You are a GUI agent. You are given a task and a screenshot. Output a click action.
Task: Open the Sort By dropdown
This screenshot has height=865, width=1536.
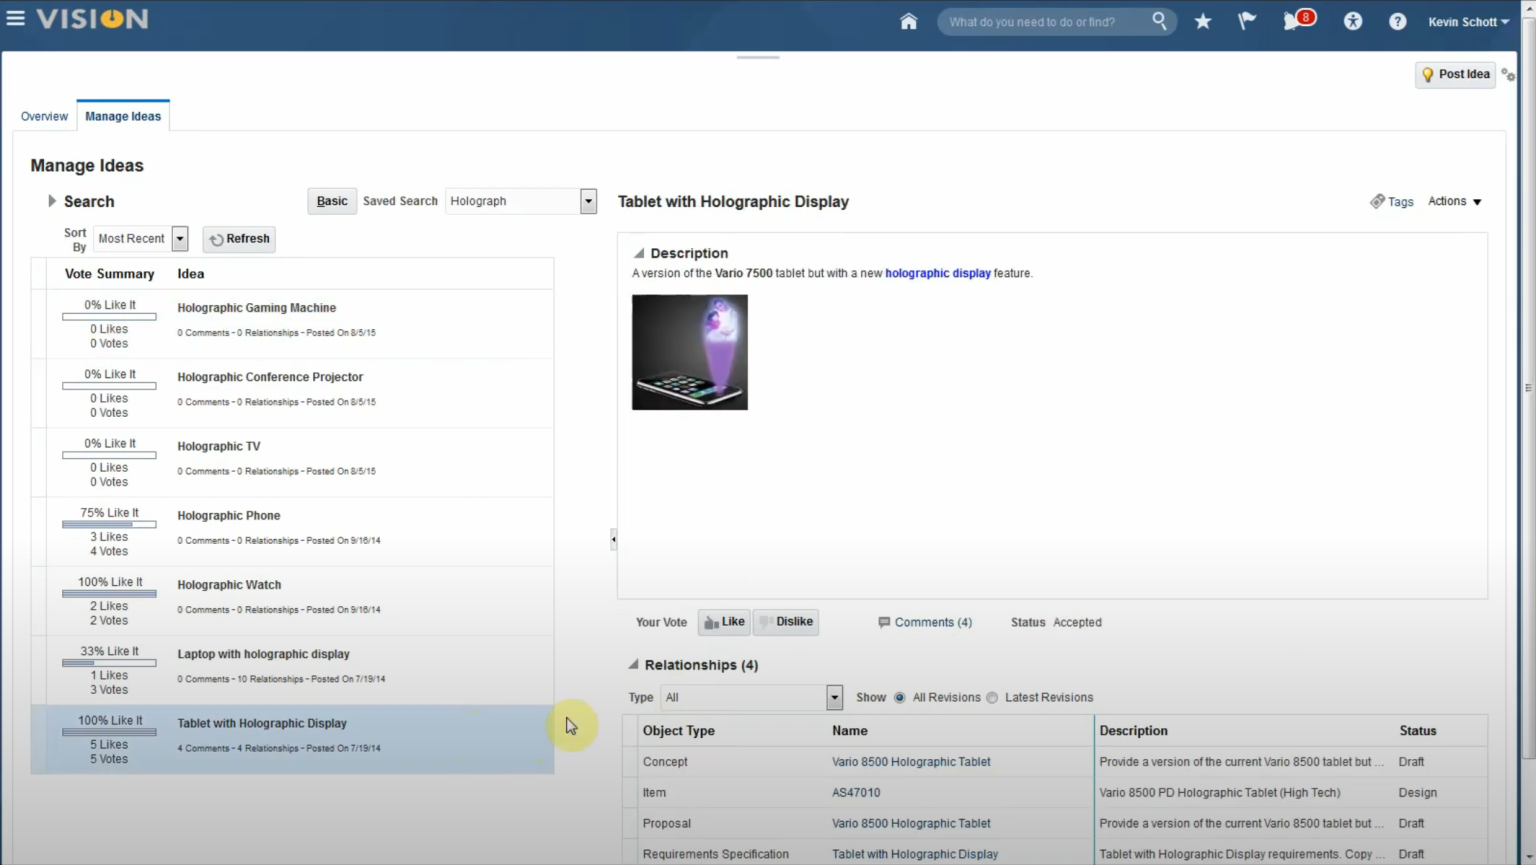[179, 238]
